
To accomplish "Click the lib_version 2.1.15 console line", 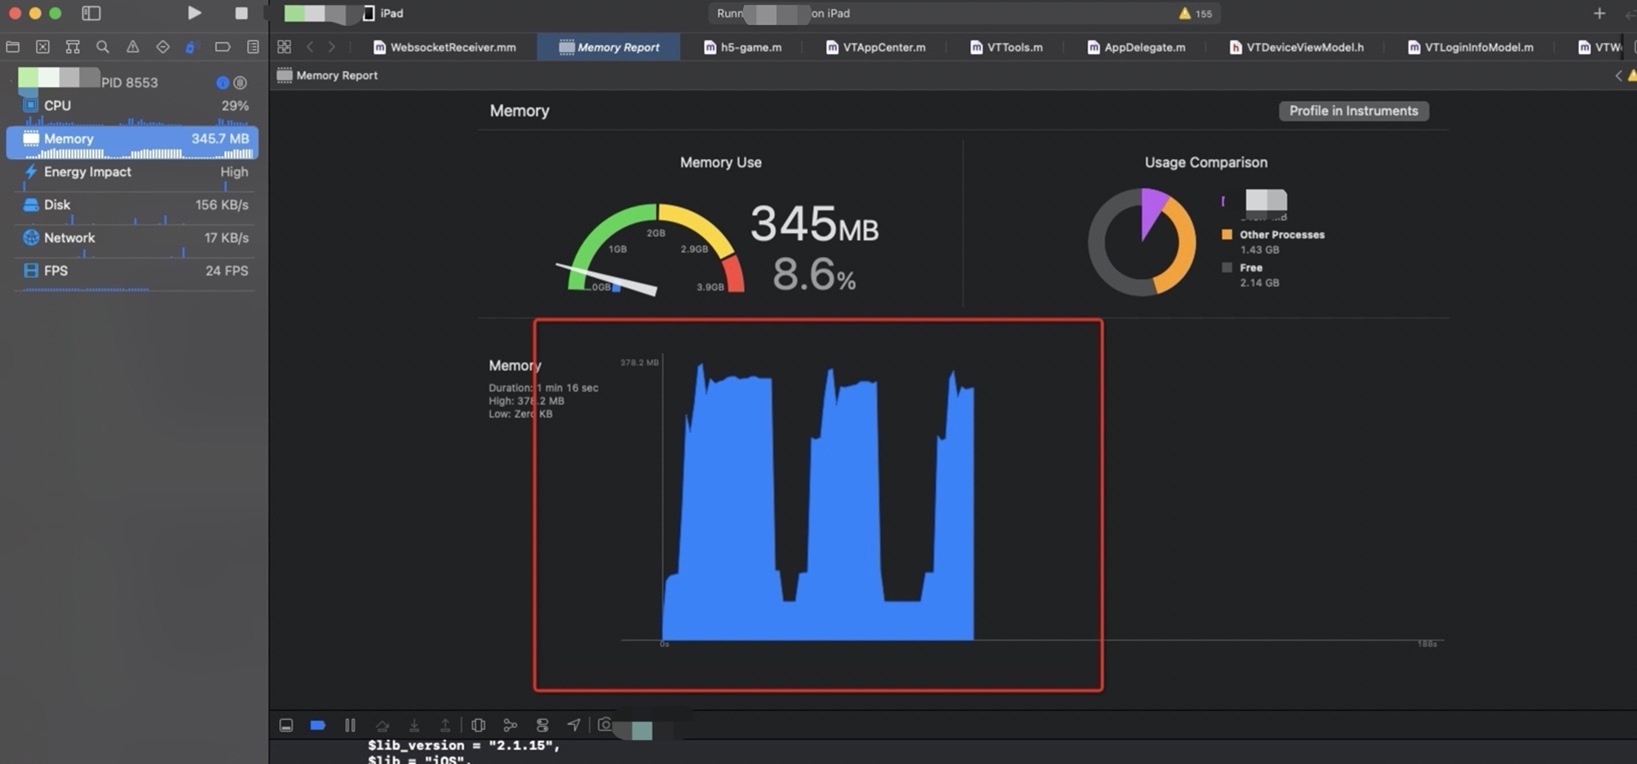I will [464, 746].
